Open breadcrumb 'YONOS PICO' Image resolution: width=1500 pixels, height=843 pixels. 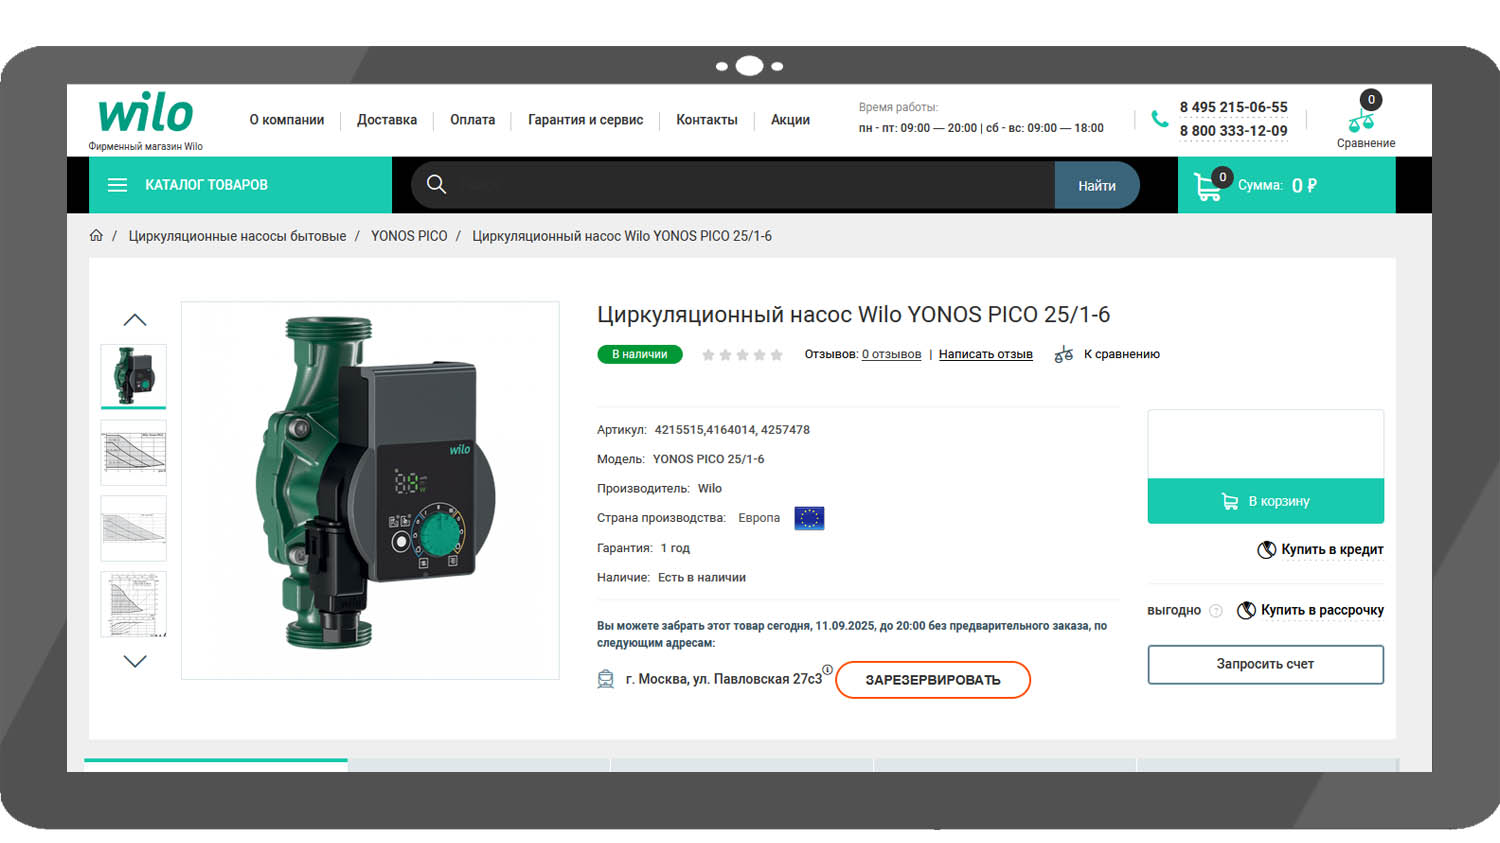pyautogui.click(x=409, y=236)
